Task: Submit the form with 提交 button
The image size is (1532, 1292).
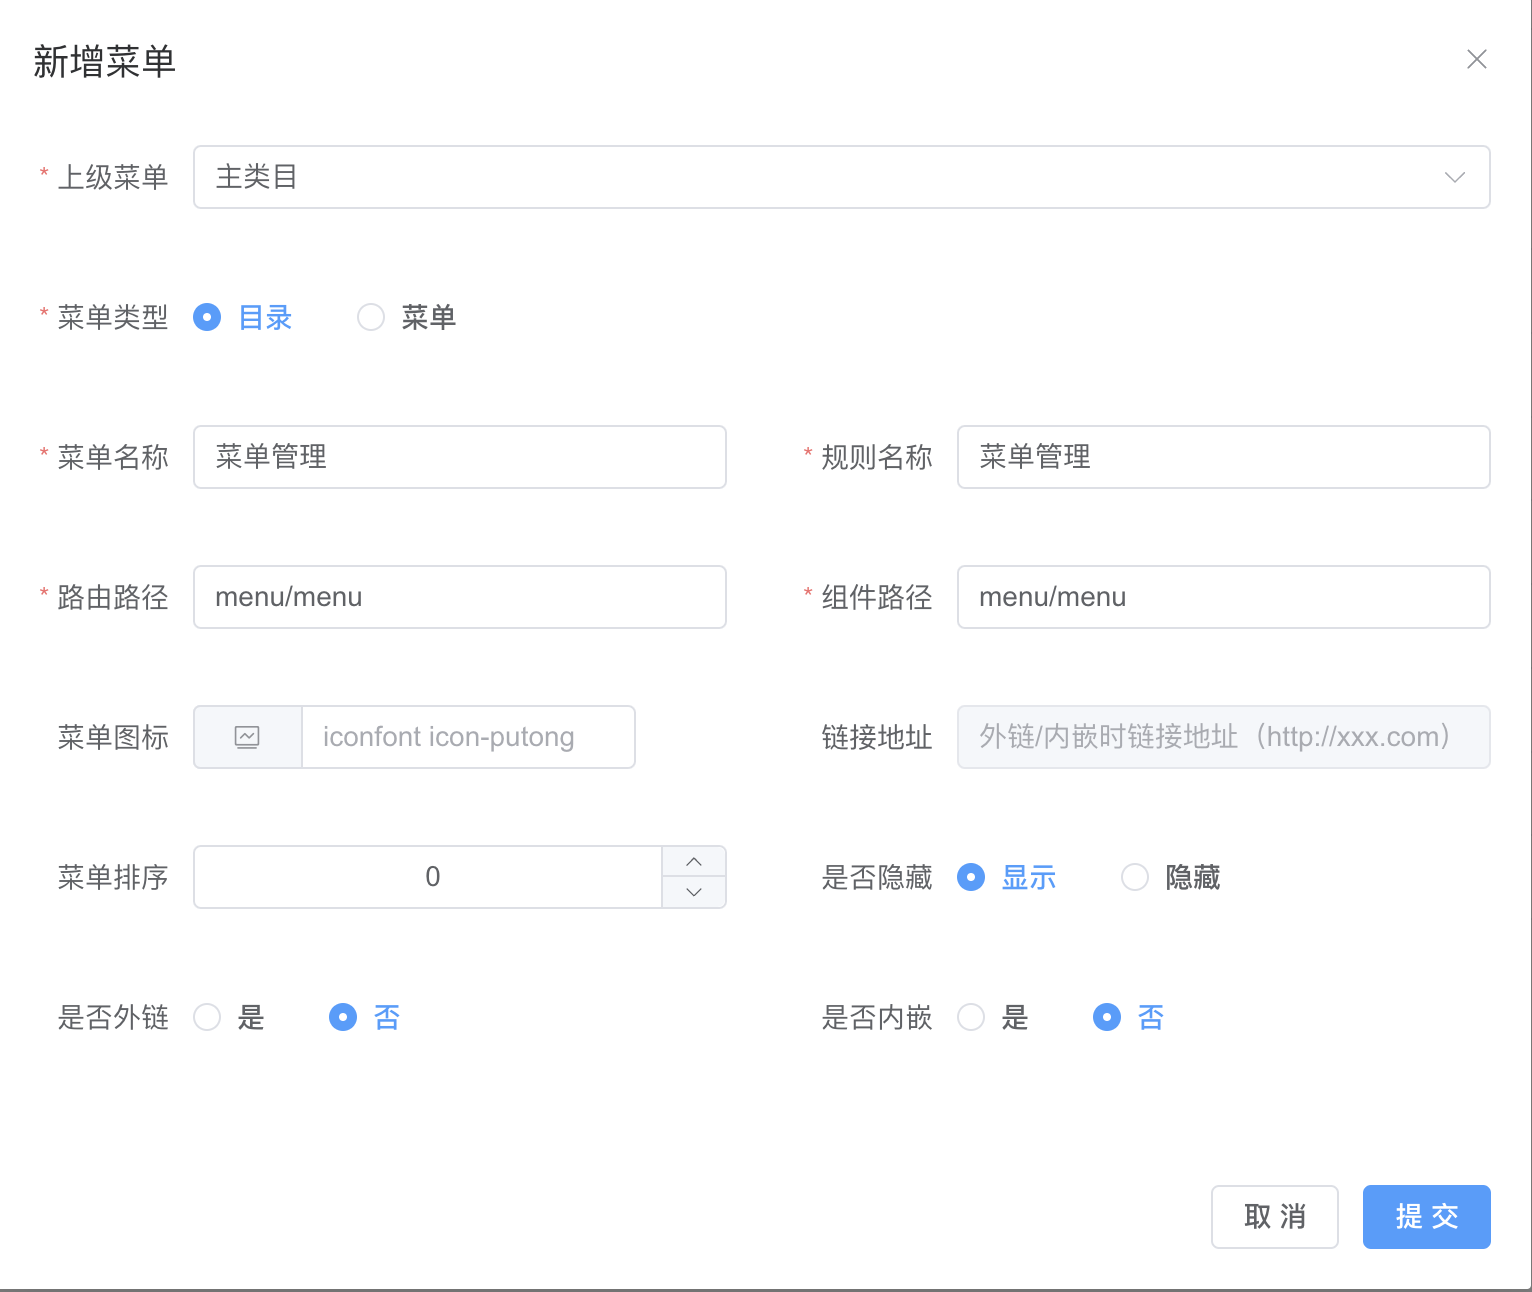Action: [x=1426, y=1216]
